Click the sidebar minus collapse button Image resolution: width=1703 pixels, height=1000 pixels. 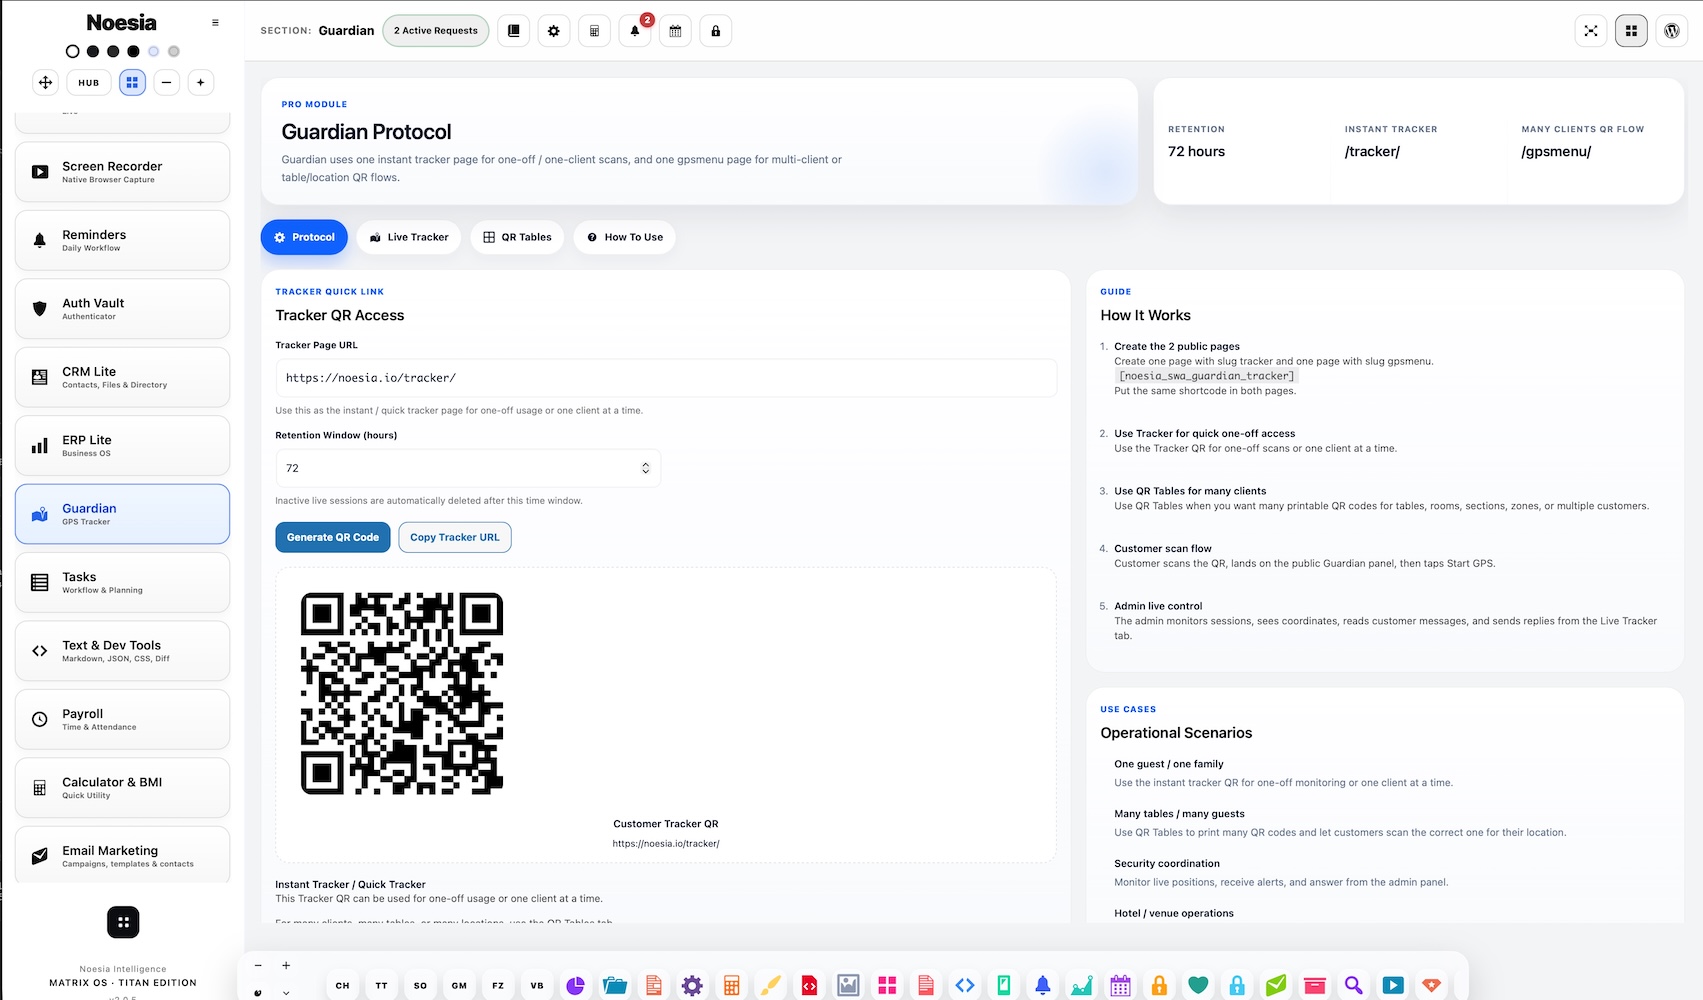tap(167, 82)
